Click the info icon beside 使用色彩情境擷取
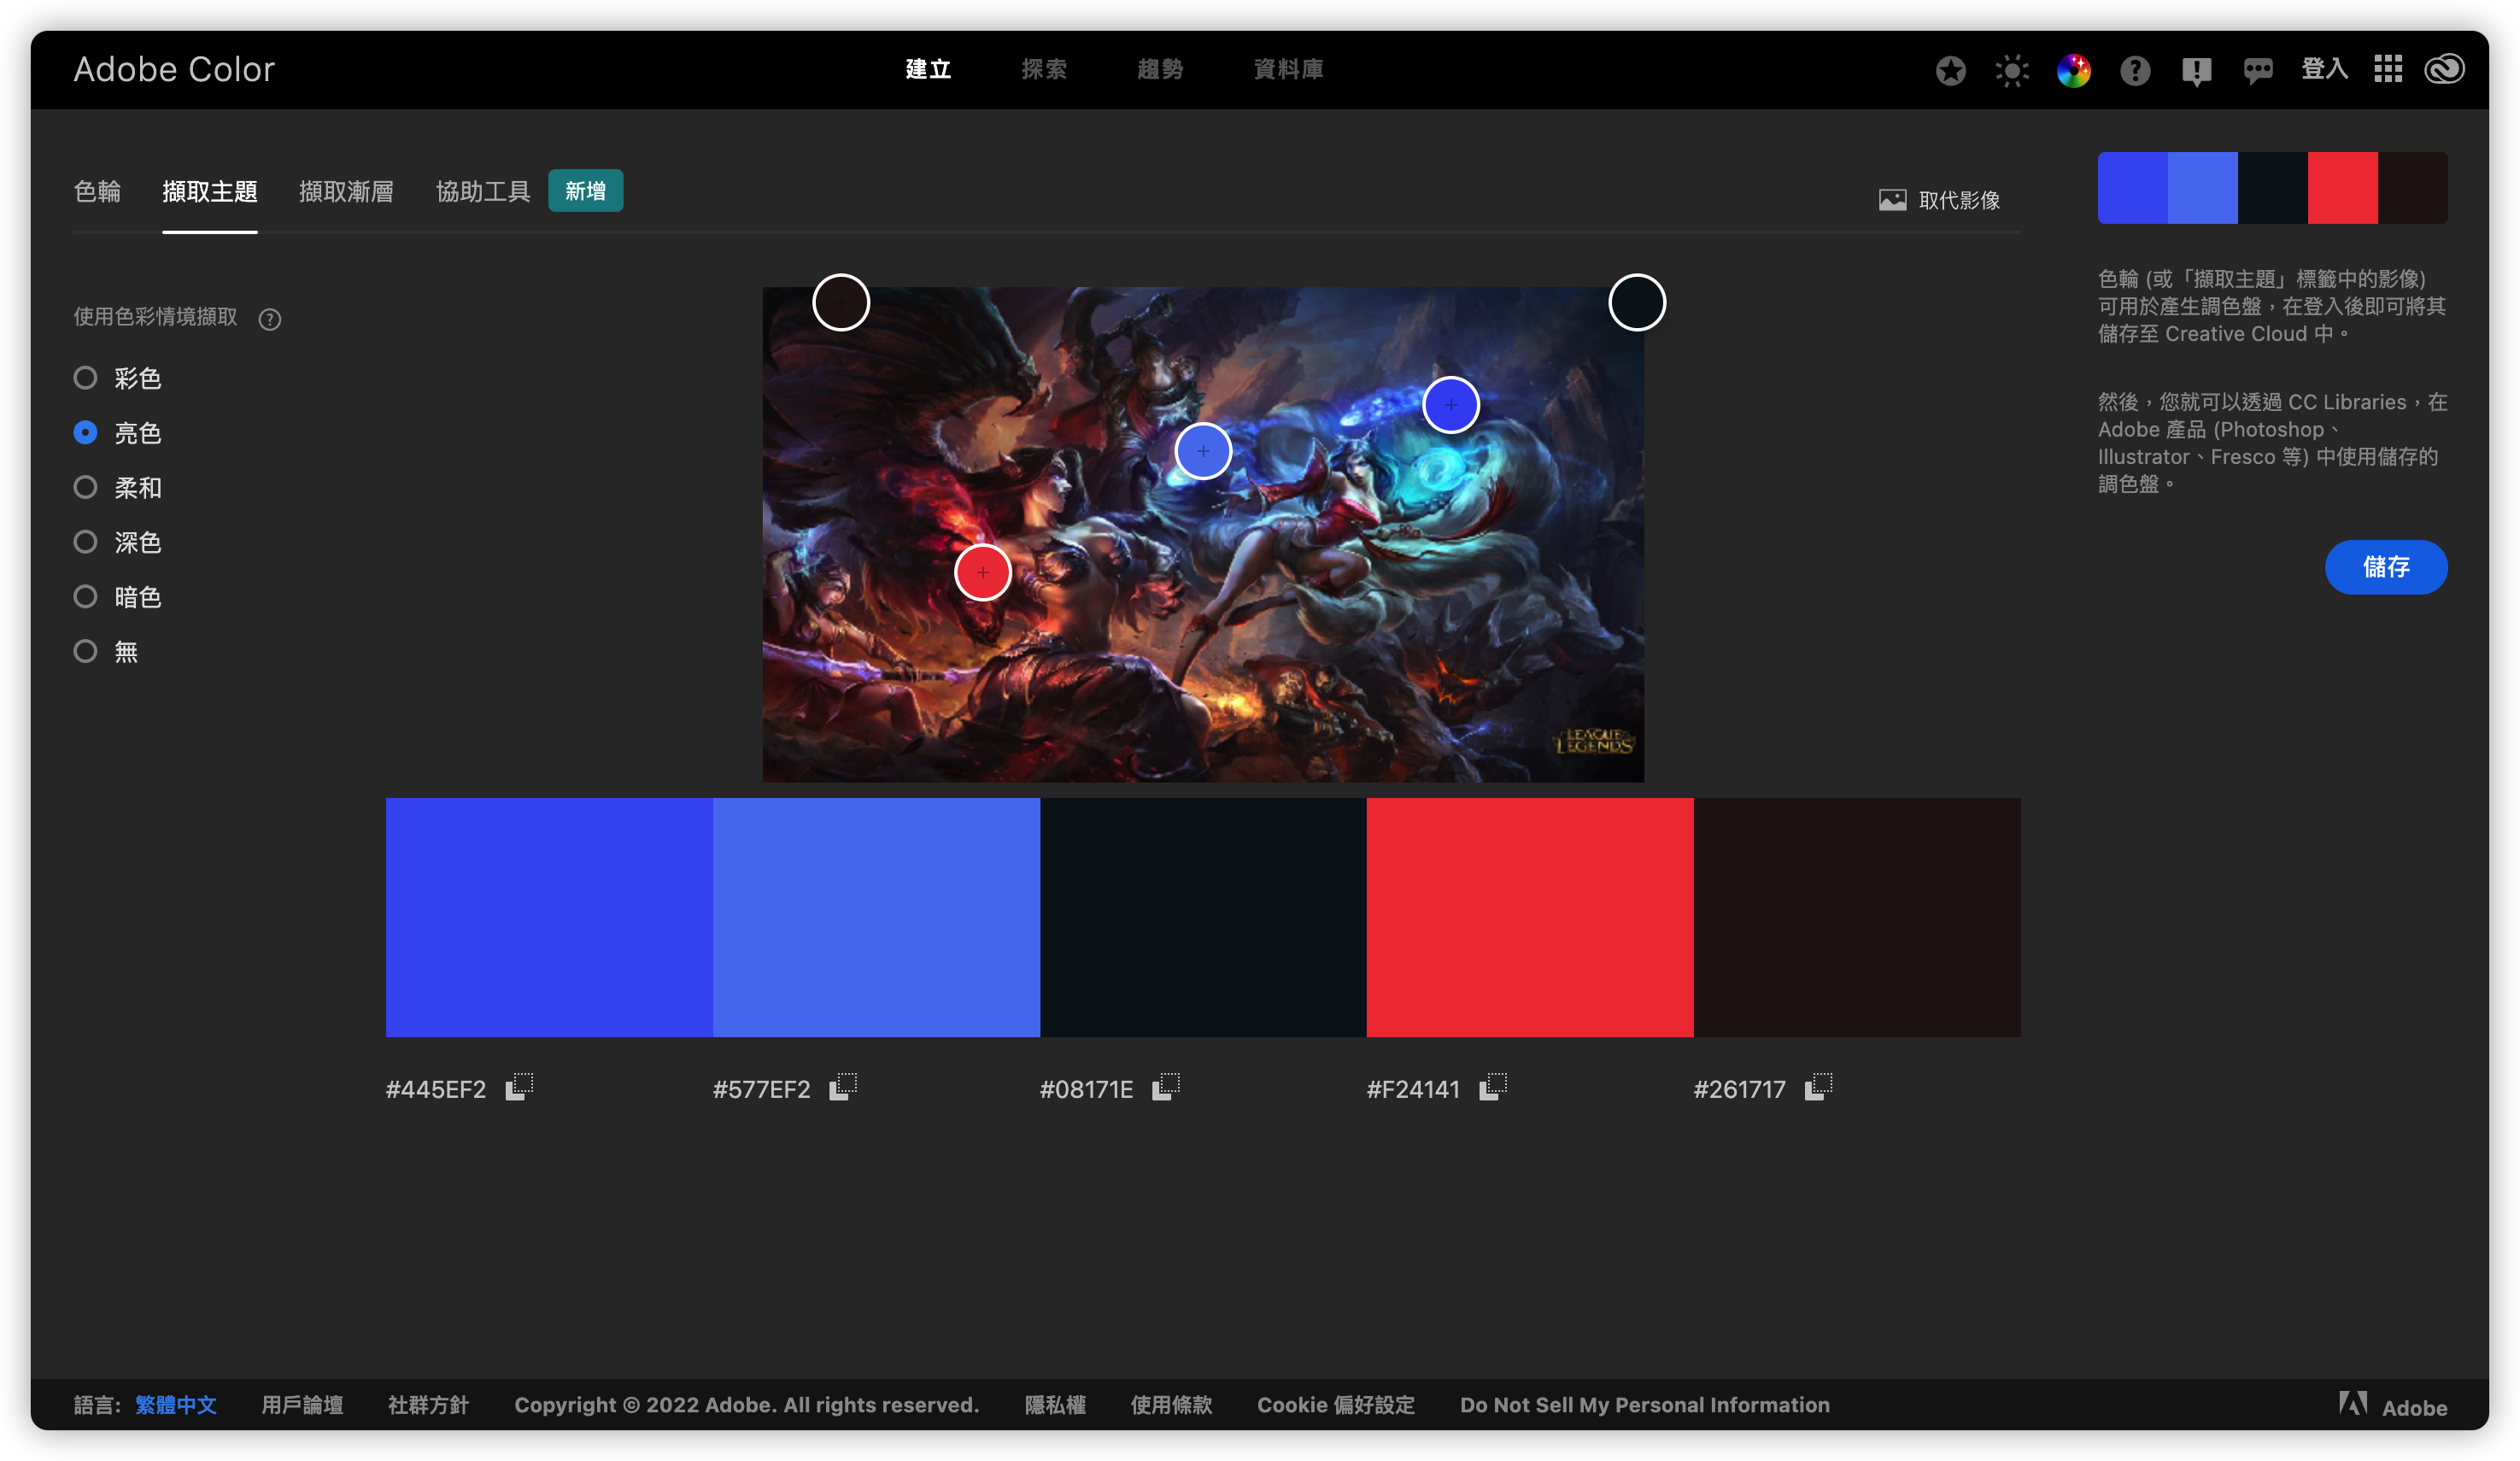The height and width of the screenshot is (1461, 2520). 269,319
